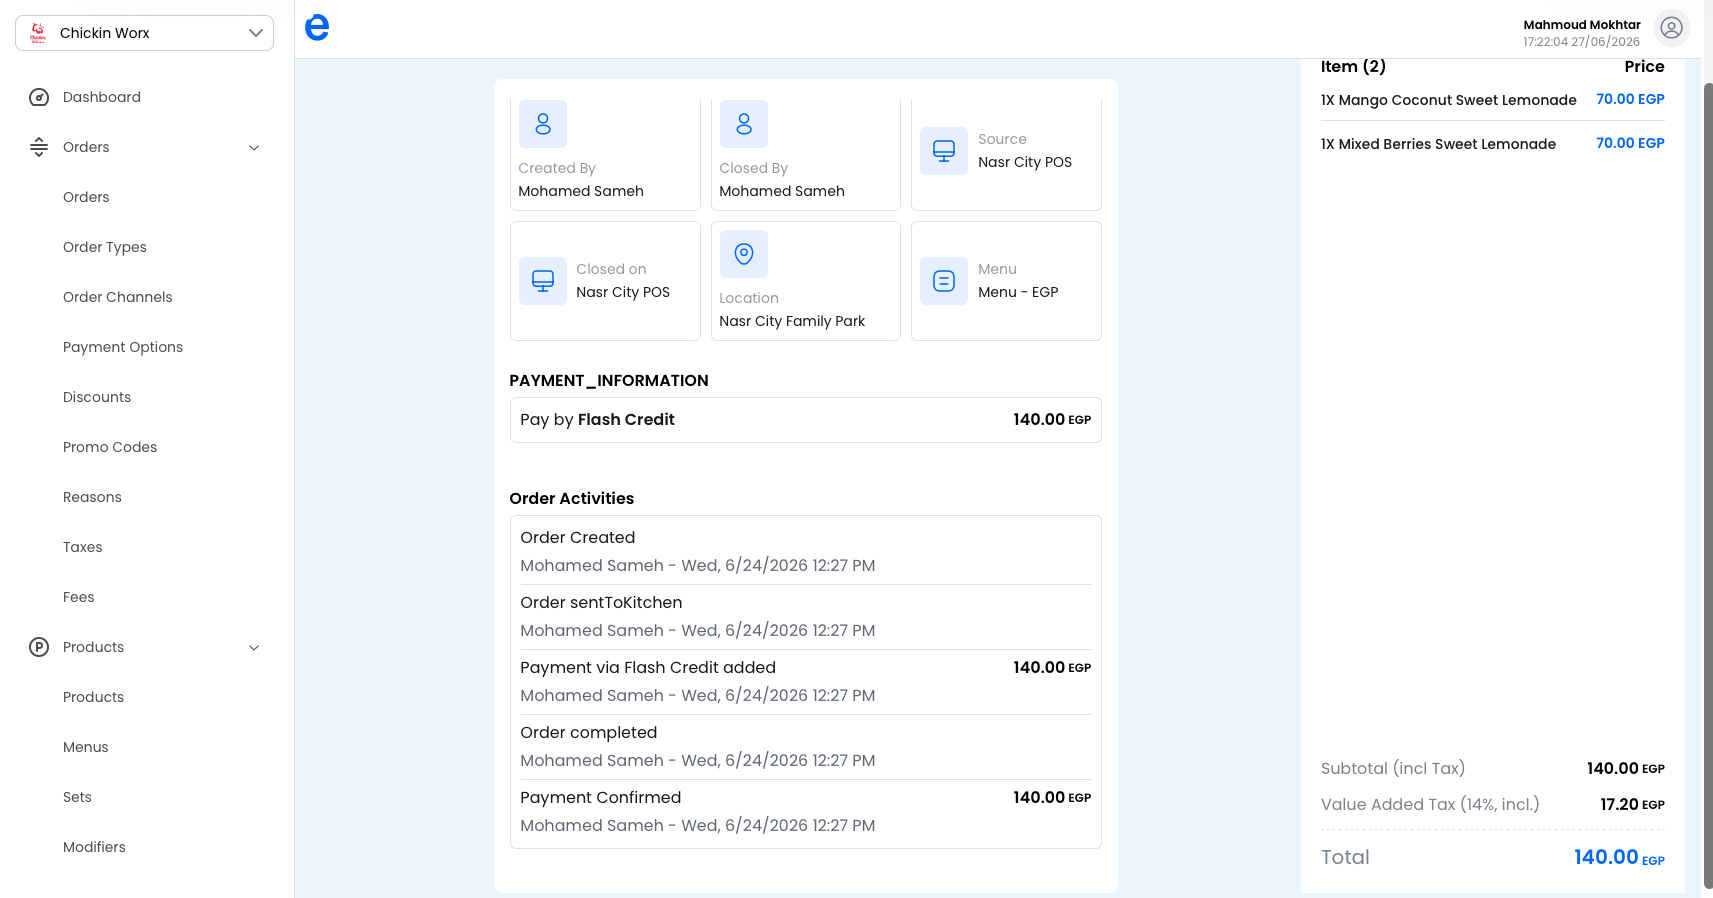The width and height of the screenshot is (1713, 898).
Task: Open the user profile avatar icon
Action: [1671, 28]
